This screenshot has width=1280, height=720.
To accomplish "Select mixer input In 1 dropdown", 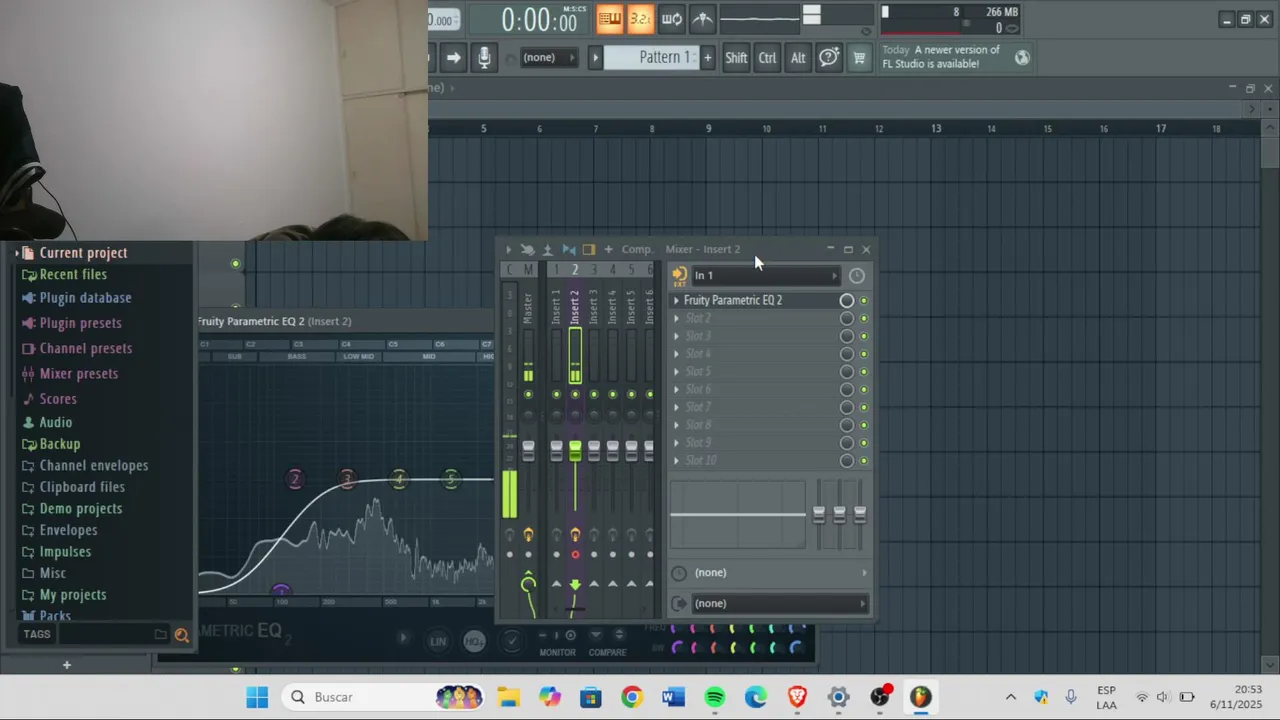I will coord(765,276).
